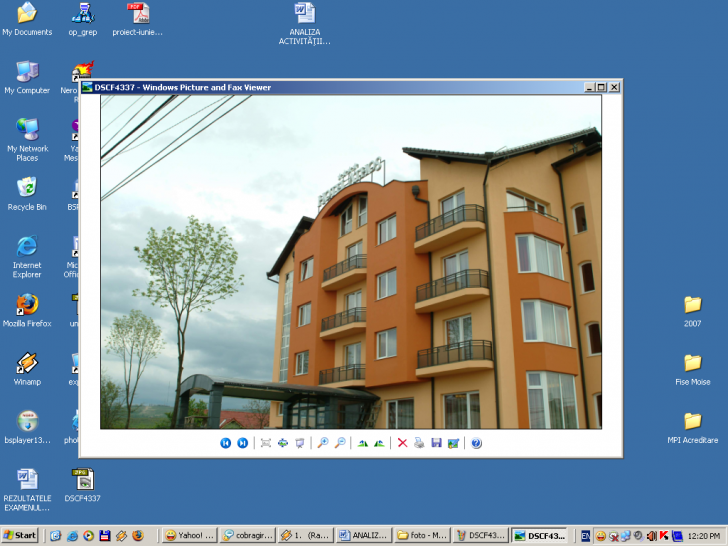Screen dimensions: 728x546
Task: Select op_grep desktop icon
Action: 83,20
